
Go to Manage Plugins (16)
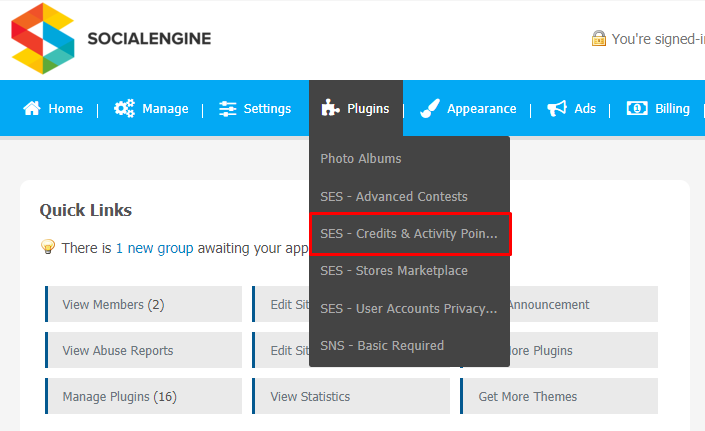pos(143,396)
